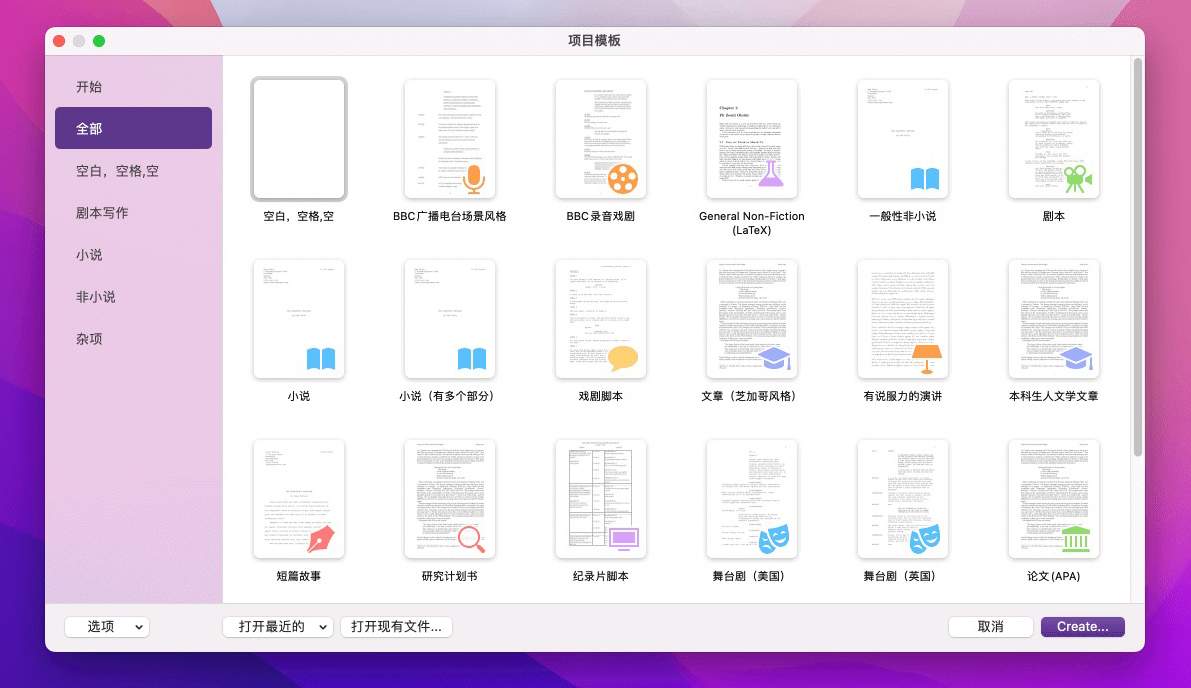Show the 杂项 category templates
1191x688 pixels.
click(89, 339)
